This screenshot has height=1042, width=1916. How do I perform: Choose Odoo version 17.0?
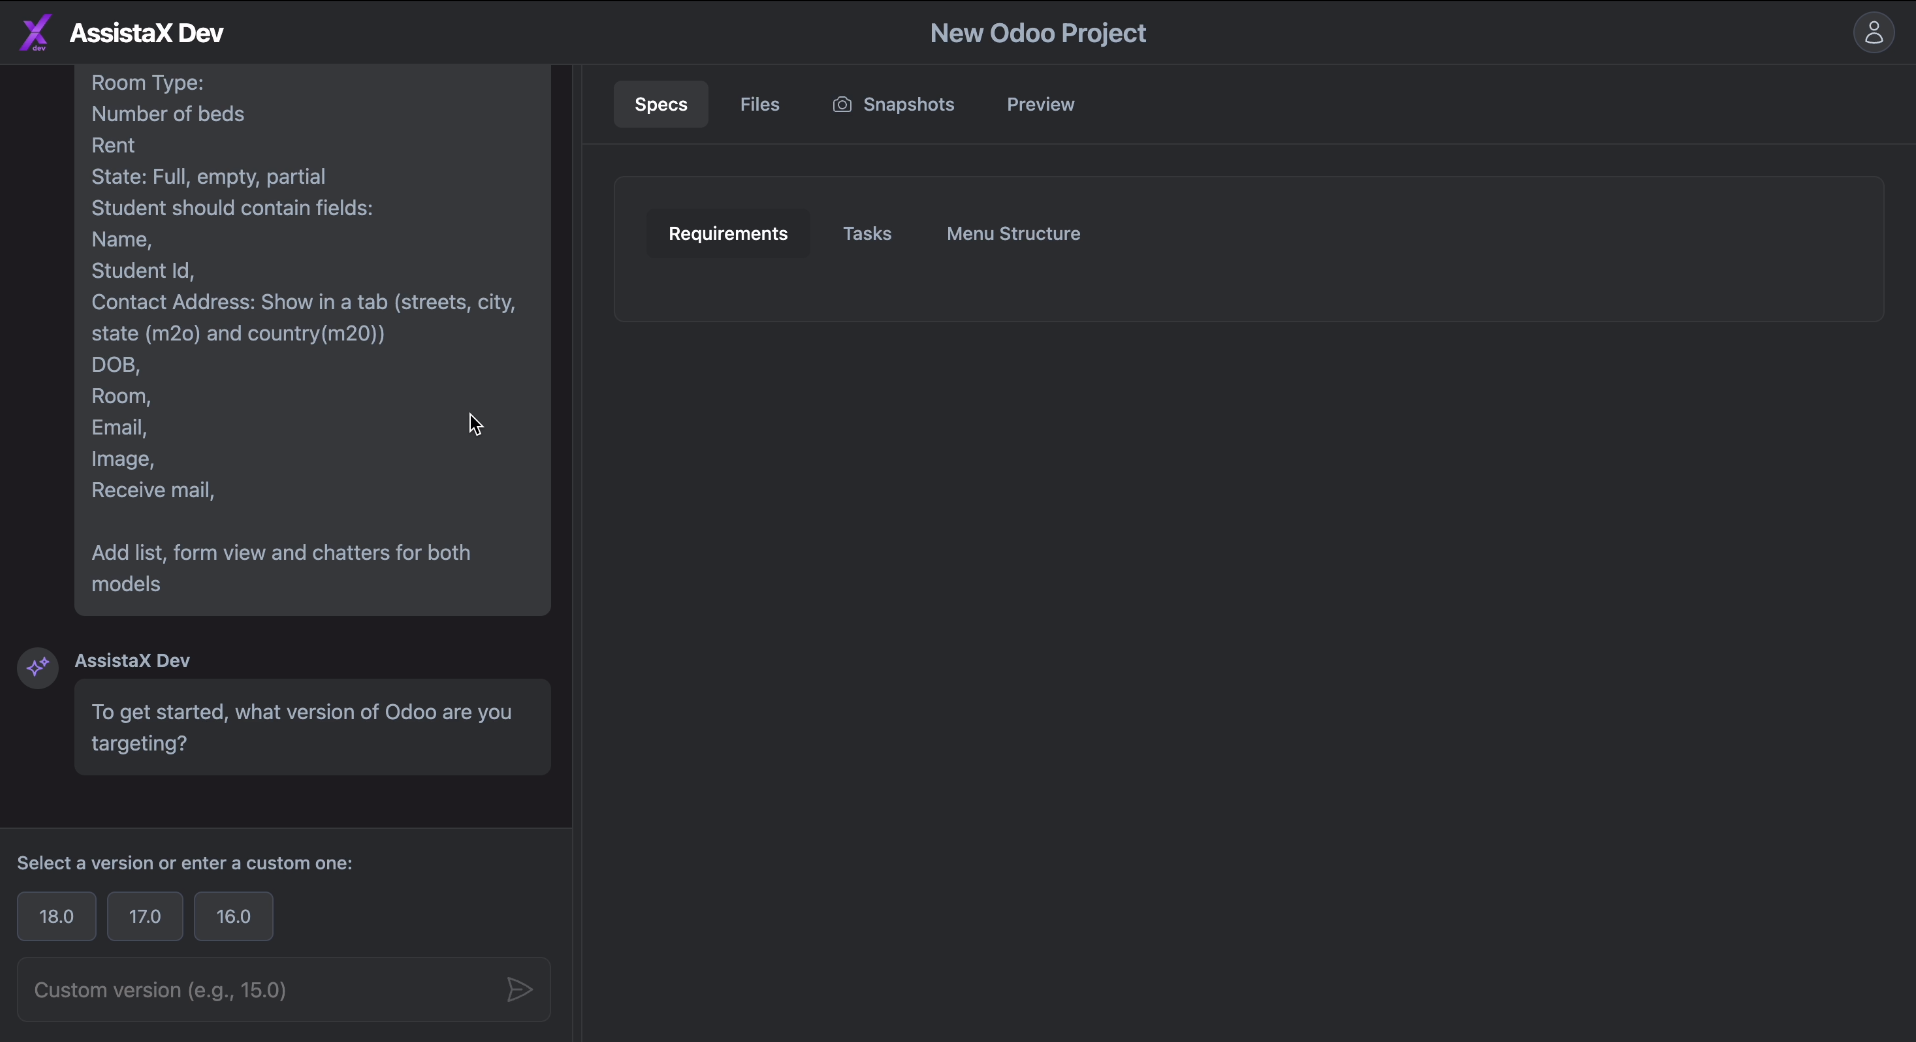pyautogui.click(x=145, y=917)
